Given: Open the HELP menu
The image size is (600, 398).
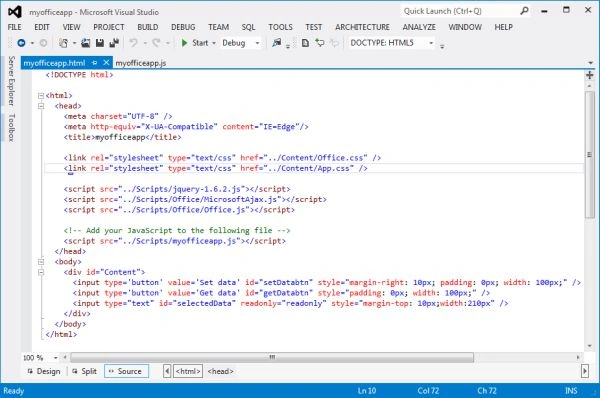Looking at the screenshot, I should 503,27.
